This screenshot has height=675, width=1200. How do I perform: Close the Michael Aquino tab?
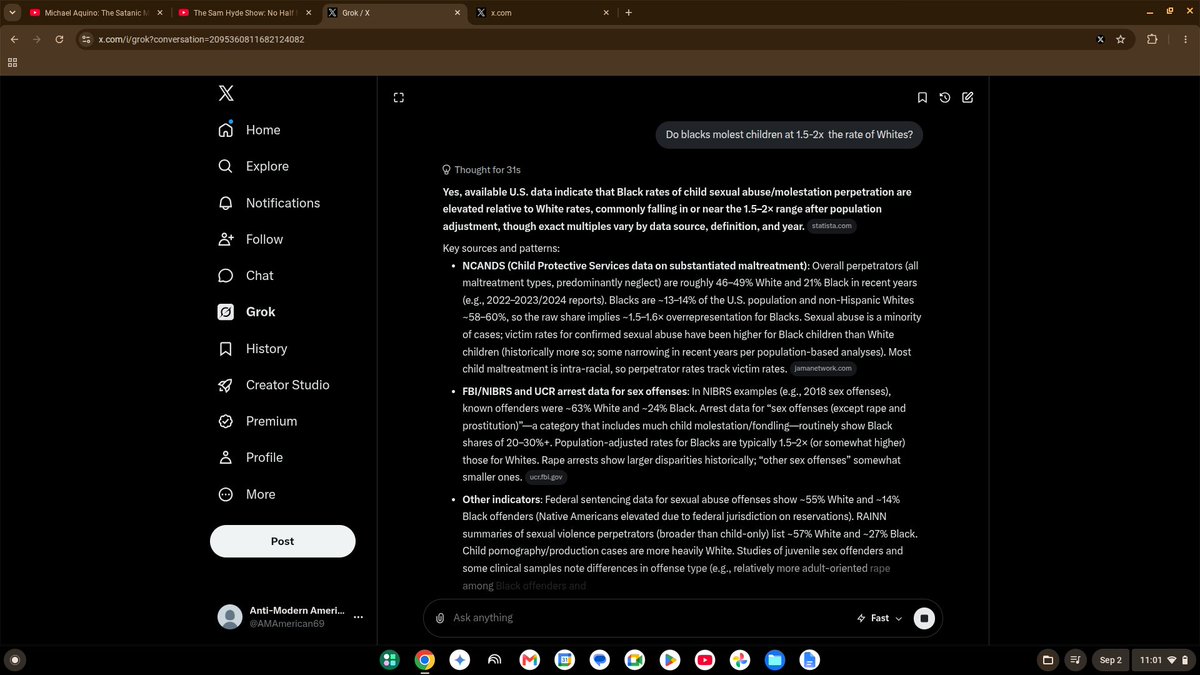click(159, 13)
